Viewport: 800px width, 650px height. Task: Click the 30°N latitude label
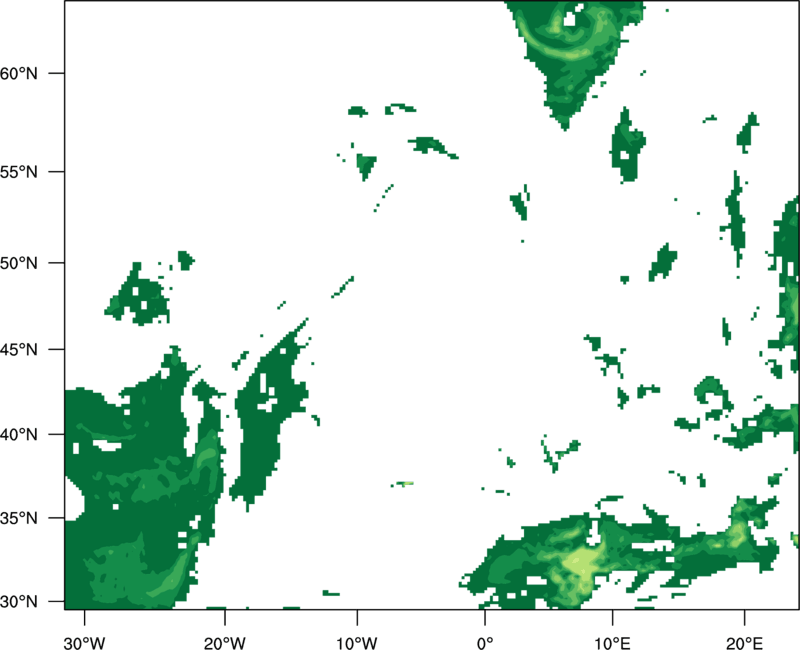coord(18,602)
